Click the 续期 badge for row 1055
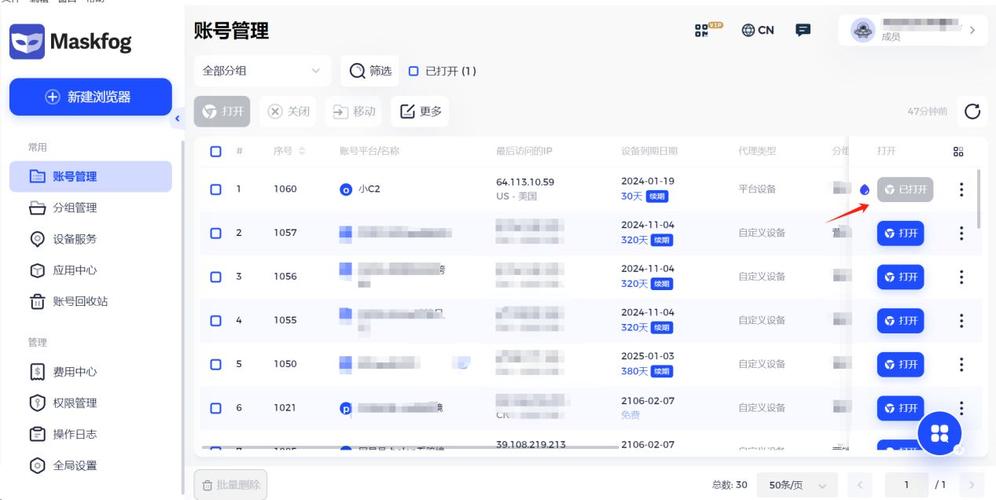Screen dimensions: 996x500 (x=662, y=328)
